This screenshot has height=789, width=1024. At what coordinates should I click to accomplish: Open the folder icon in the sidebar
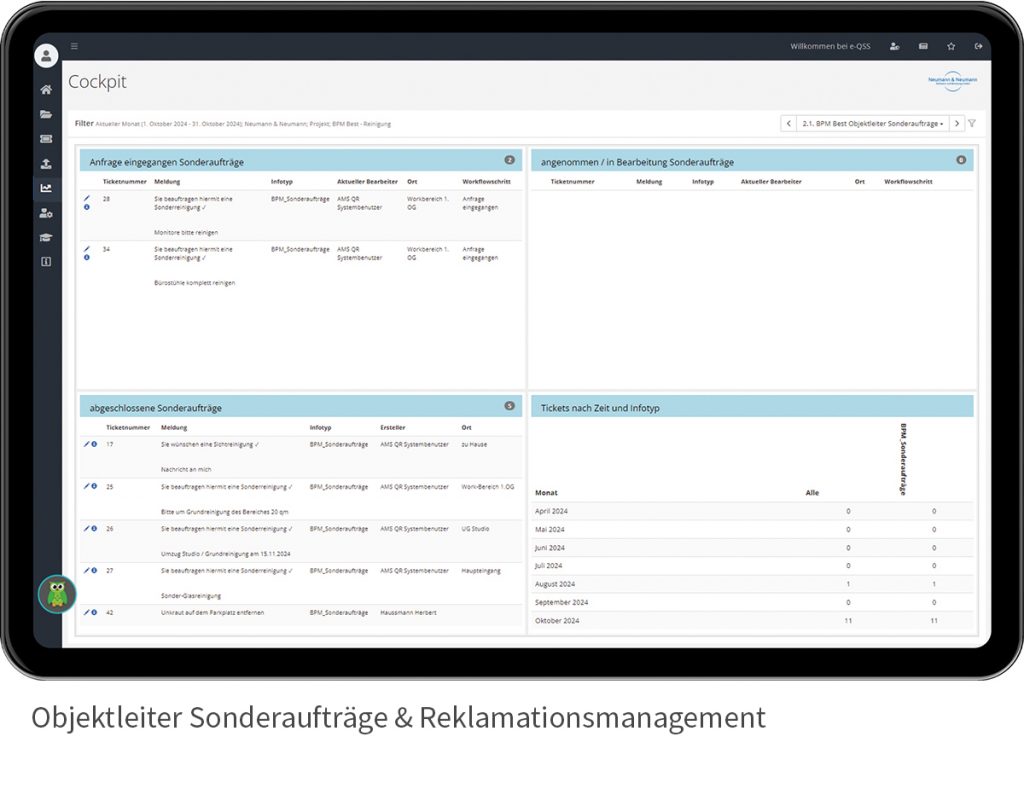pos(44,114)
